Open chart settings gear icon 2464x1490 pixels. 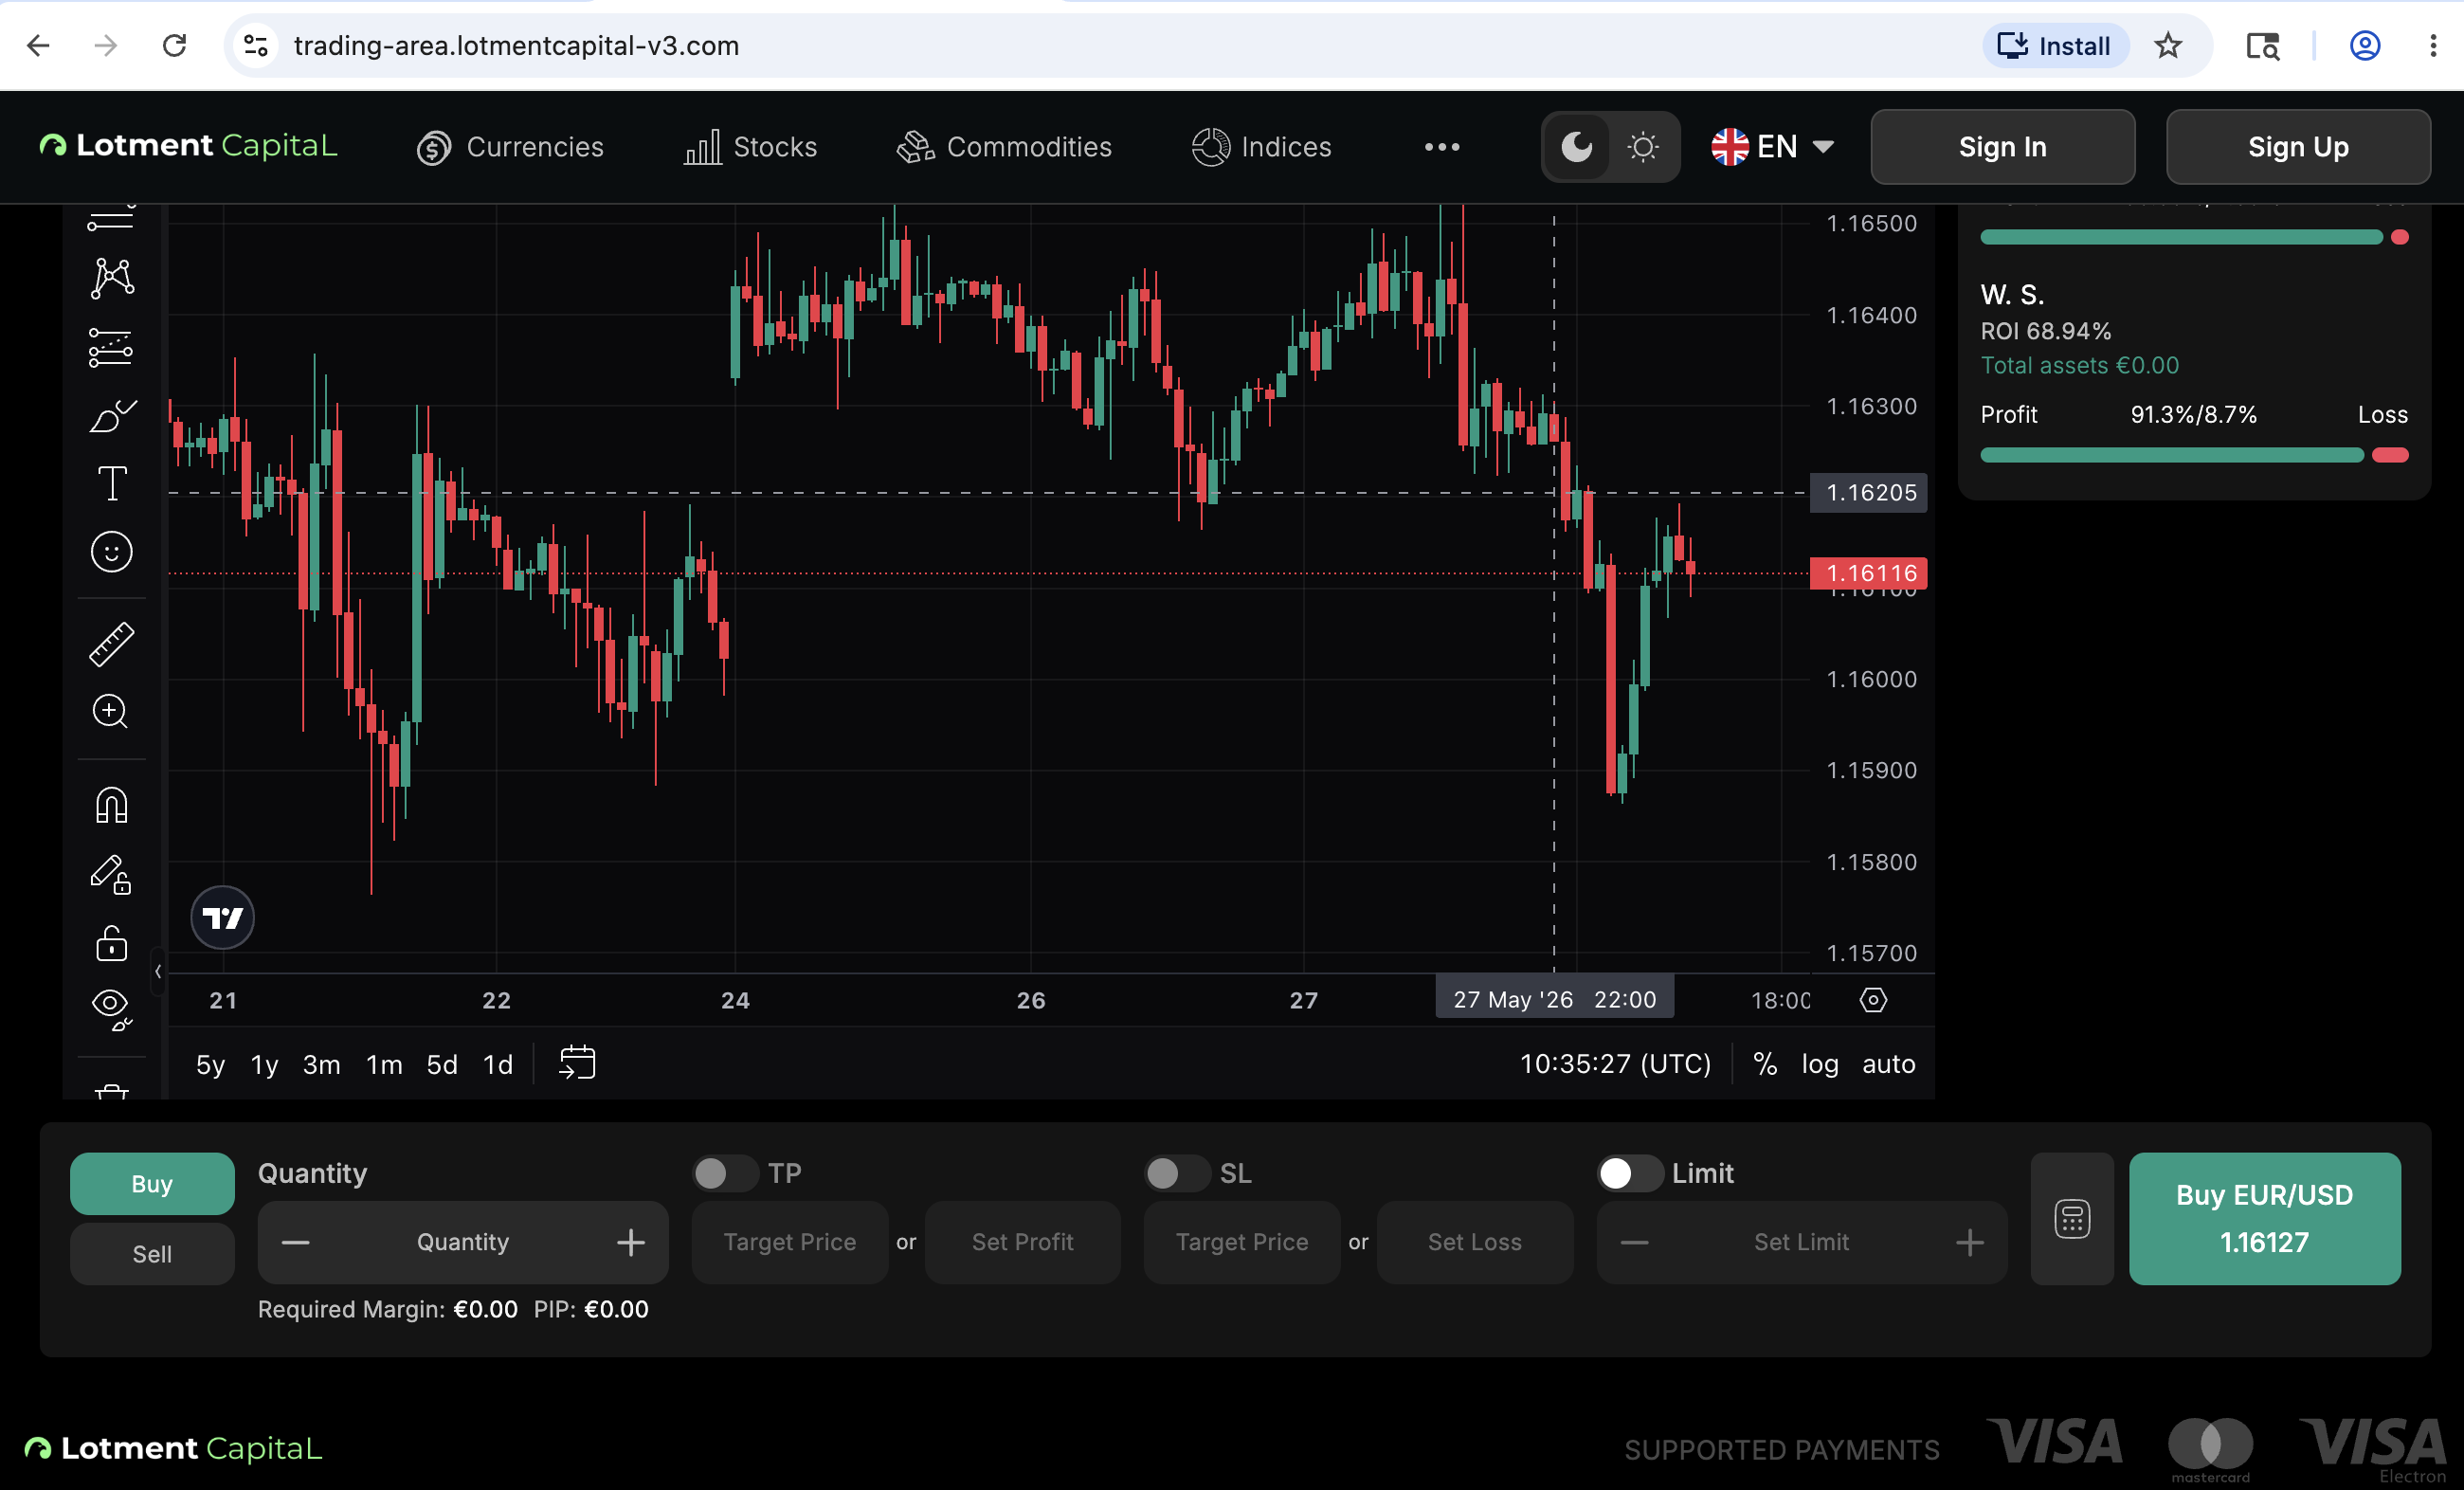click(1873, 1000)
